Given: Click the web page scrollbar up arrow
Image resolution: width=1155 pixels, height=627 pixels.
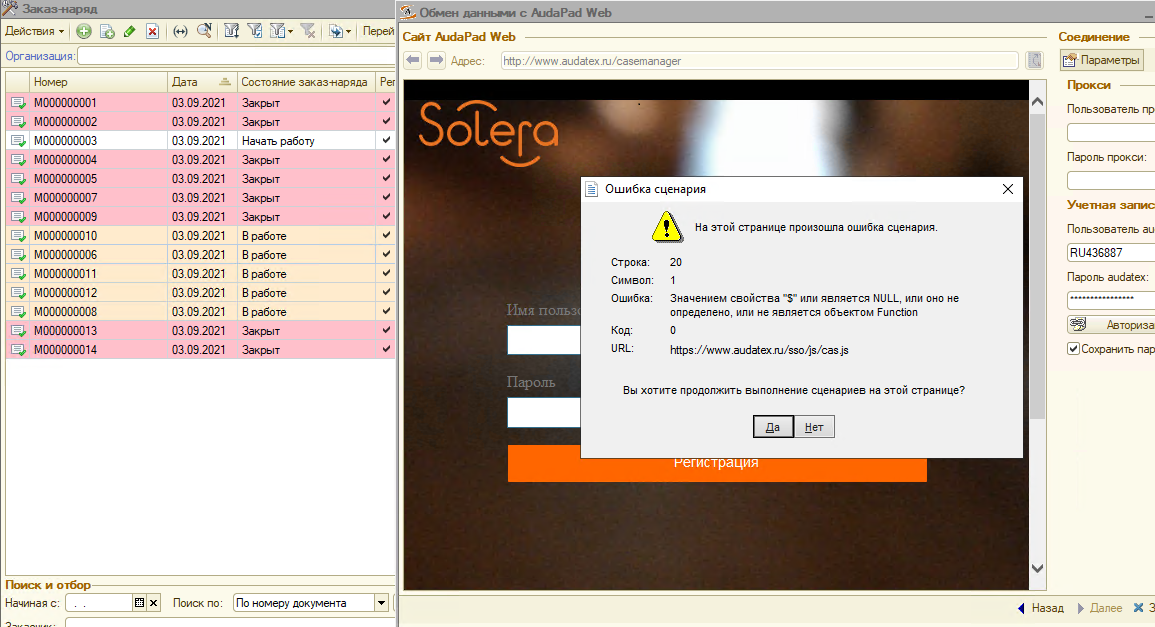Looking at the screenshot, I should (x=1037, y=102).
